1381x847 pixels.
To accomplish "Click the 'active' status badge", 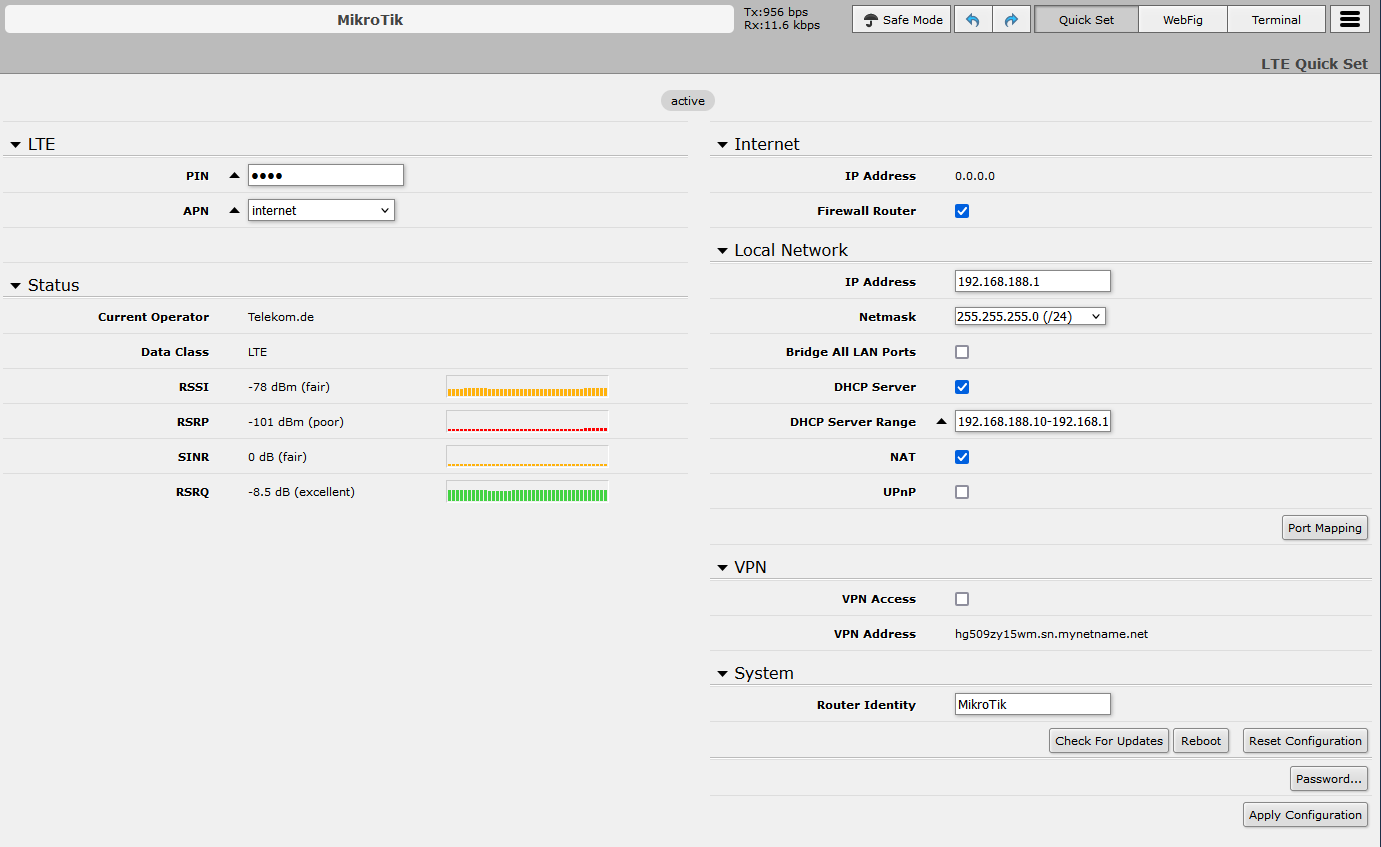I will point(688,101).
